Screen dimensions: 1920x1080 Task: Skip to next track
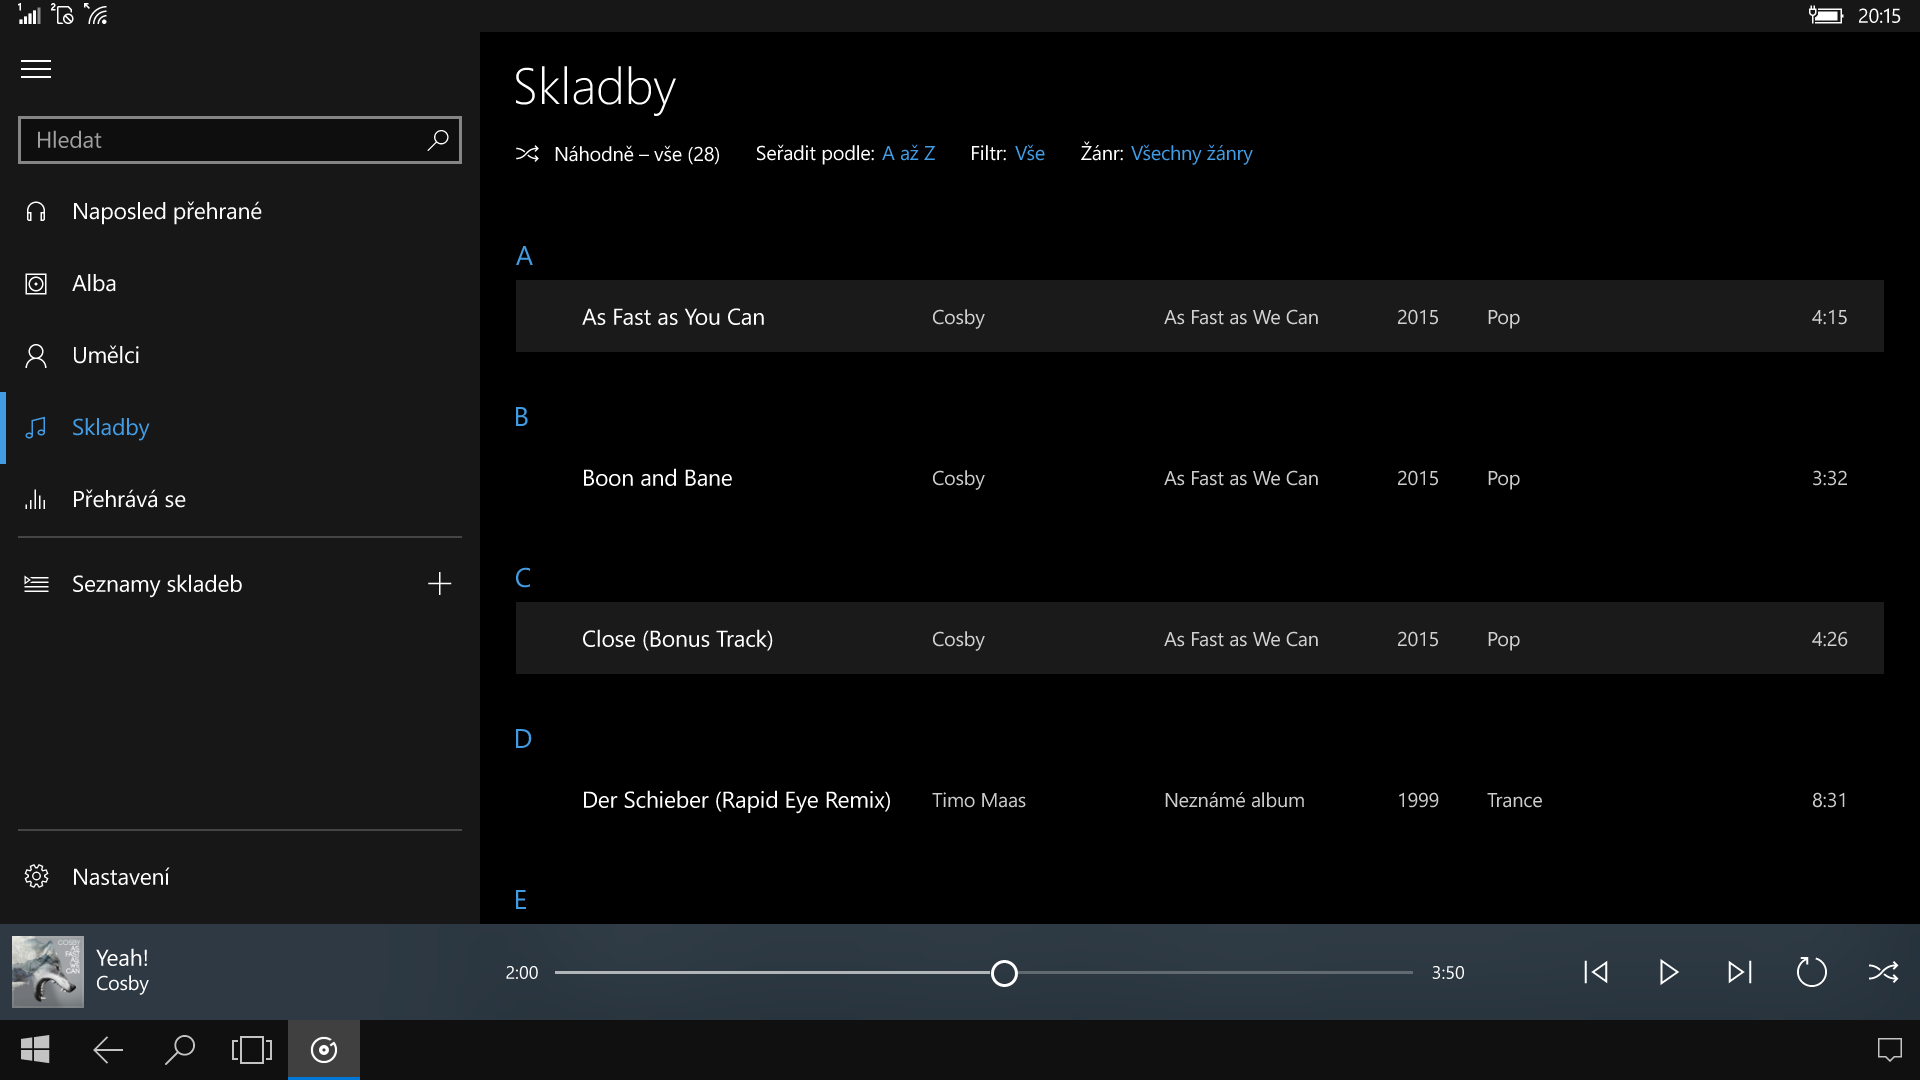pos(1740,972)
